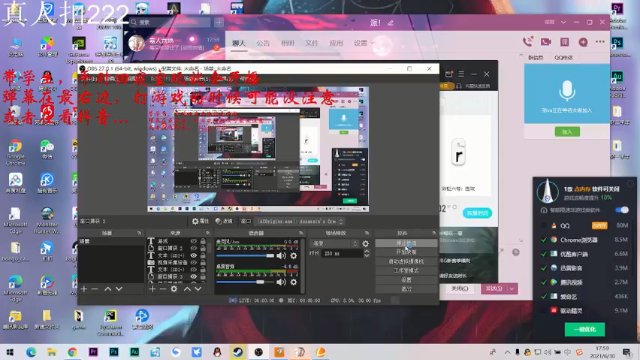Mute the 桌面音频 speaker icon

[281, 282]
